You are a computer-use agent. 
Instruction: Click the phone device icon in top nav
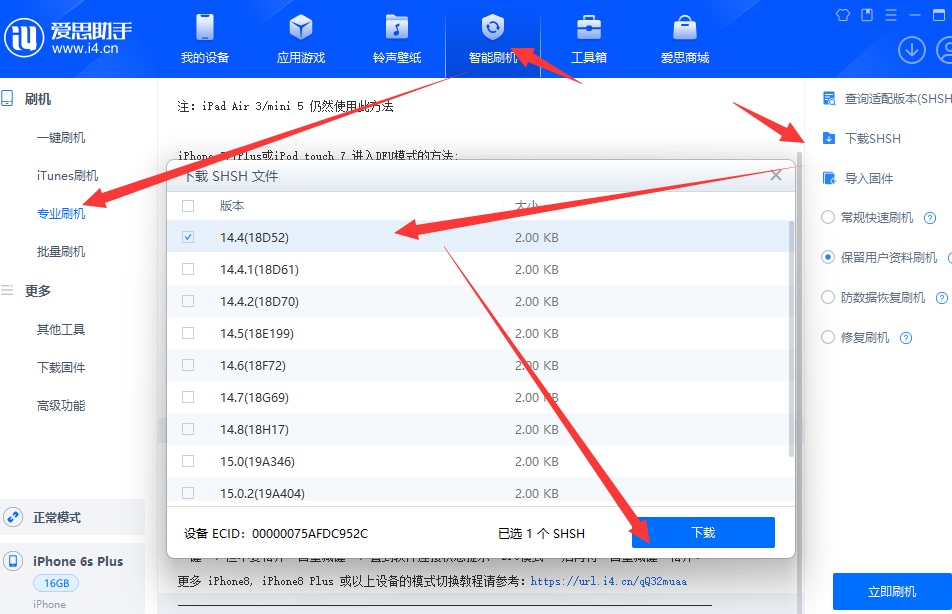[x=205, y=27]
